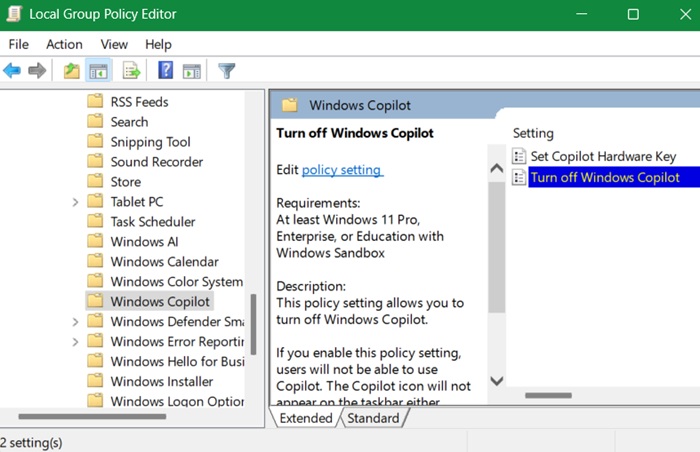The image size is (700, 452).
Task: Expand Windows Defender SmartScreen node
Action: [x=75, y=322]
